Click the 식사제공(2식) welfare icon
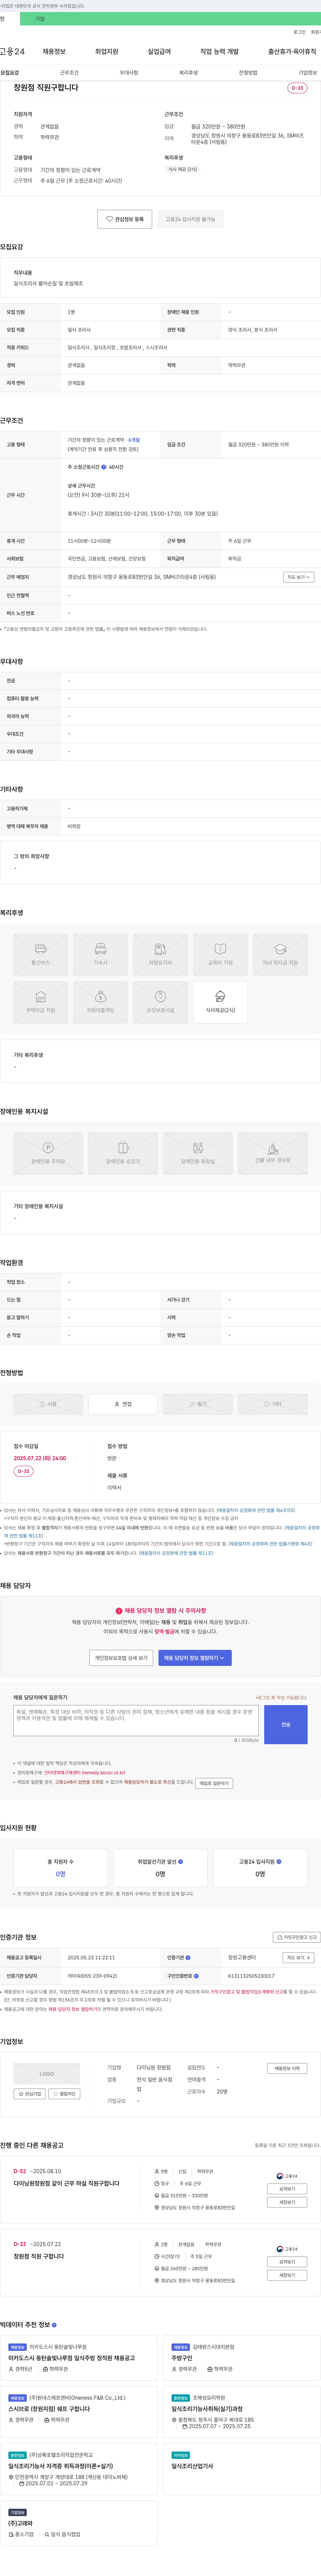 point(220,1002)
